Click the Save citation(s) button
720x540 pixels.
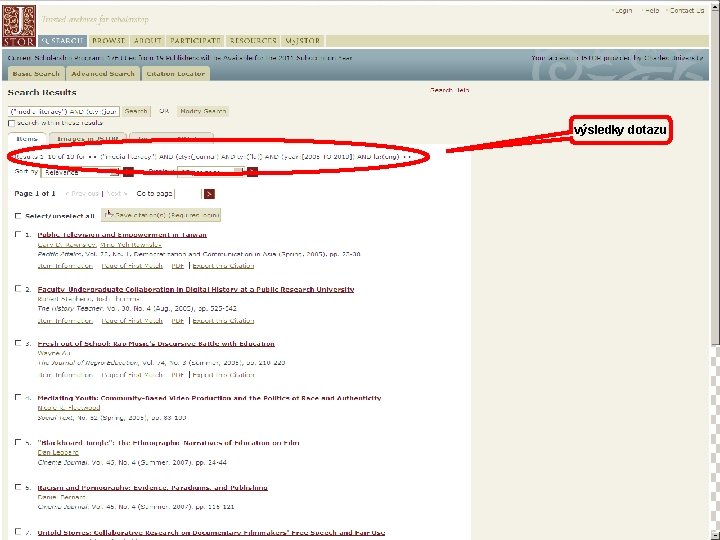161,215
